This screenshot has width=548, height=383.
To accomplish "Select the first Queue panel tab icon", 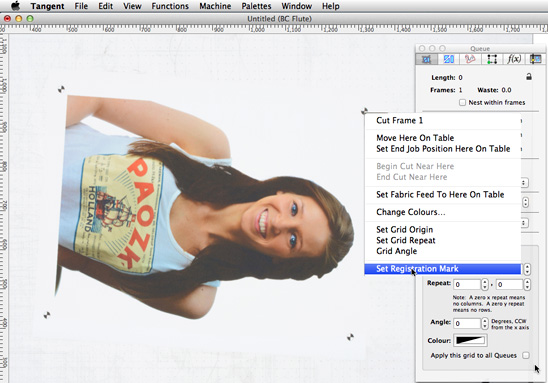I will (426, 59).
